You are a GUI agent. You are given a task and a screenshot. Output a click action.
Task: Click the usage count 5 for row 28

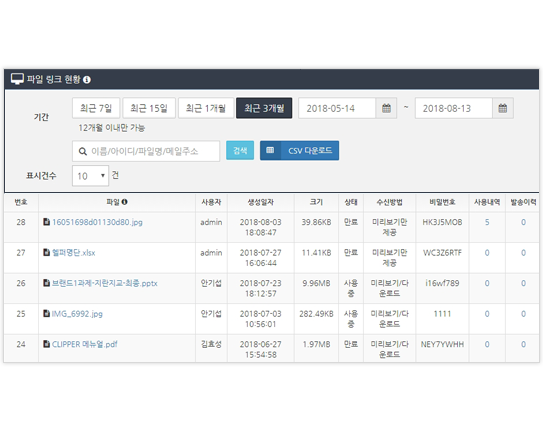(x=487, y=222)
